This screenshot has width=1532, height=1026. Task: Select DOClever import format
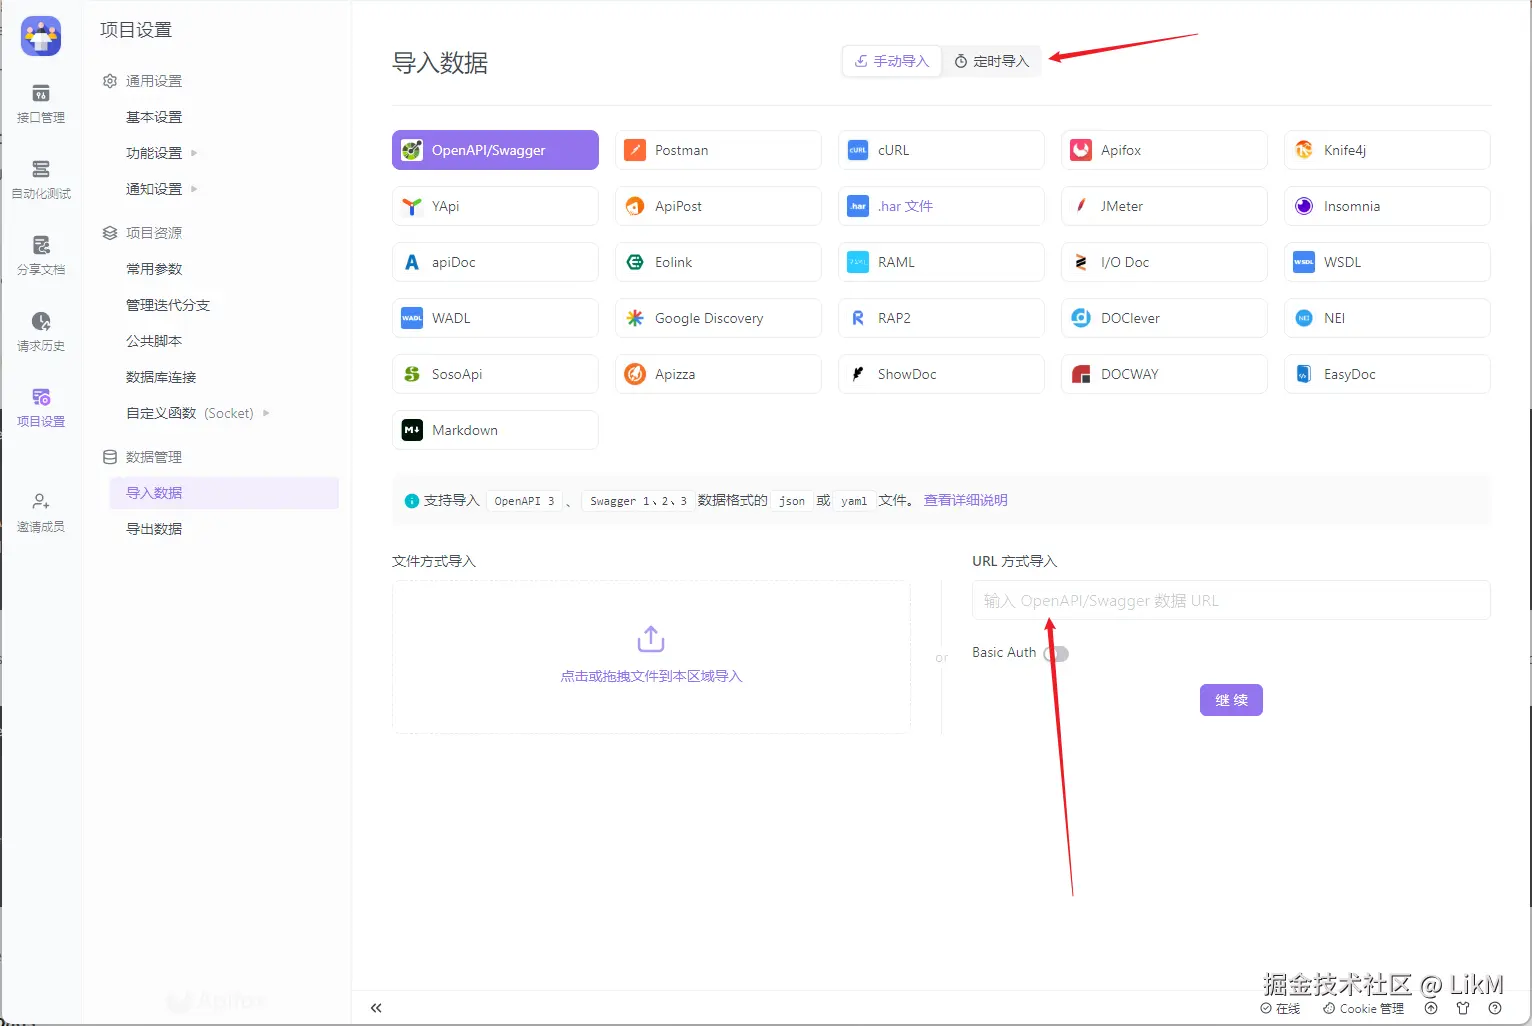[1164, 318]
